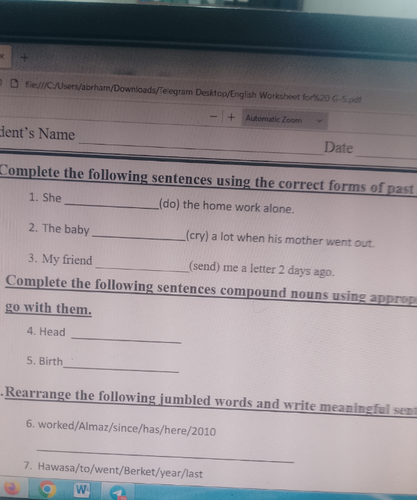
Task: Click the heading about compound nouns
Action: (211, 289)
